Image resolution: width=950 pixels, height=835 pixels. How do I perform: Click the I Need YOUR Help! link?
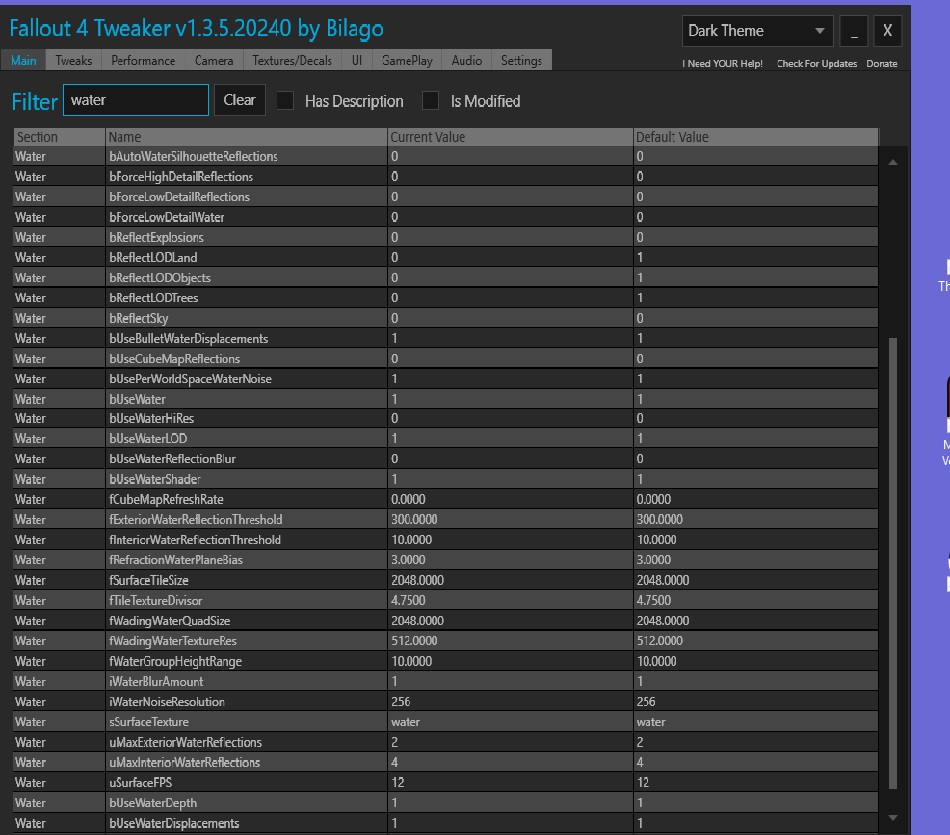722,64
